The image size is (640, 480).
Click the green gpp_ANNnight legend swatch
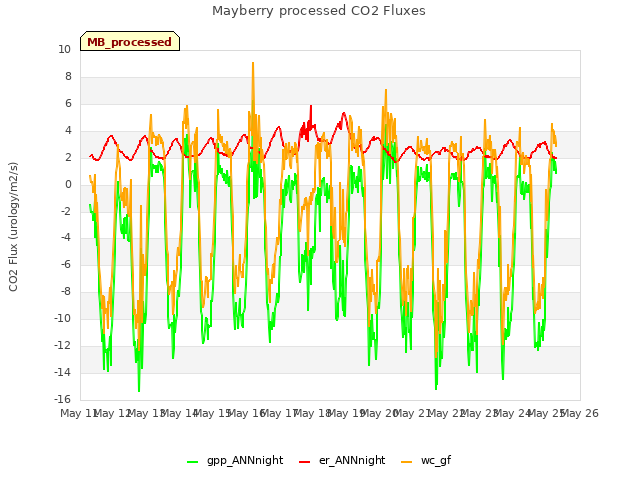[193, 462]
